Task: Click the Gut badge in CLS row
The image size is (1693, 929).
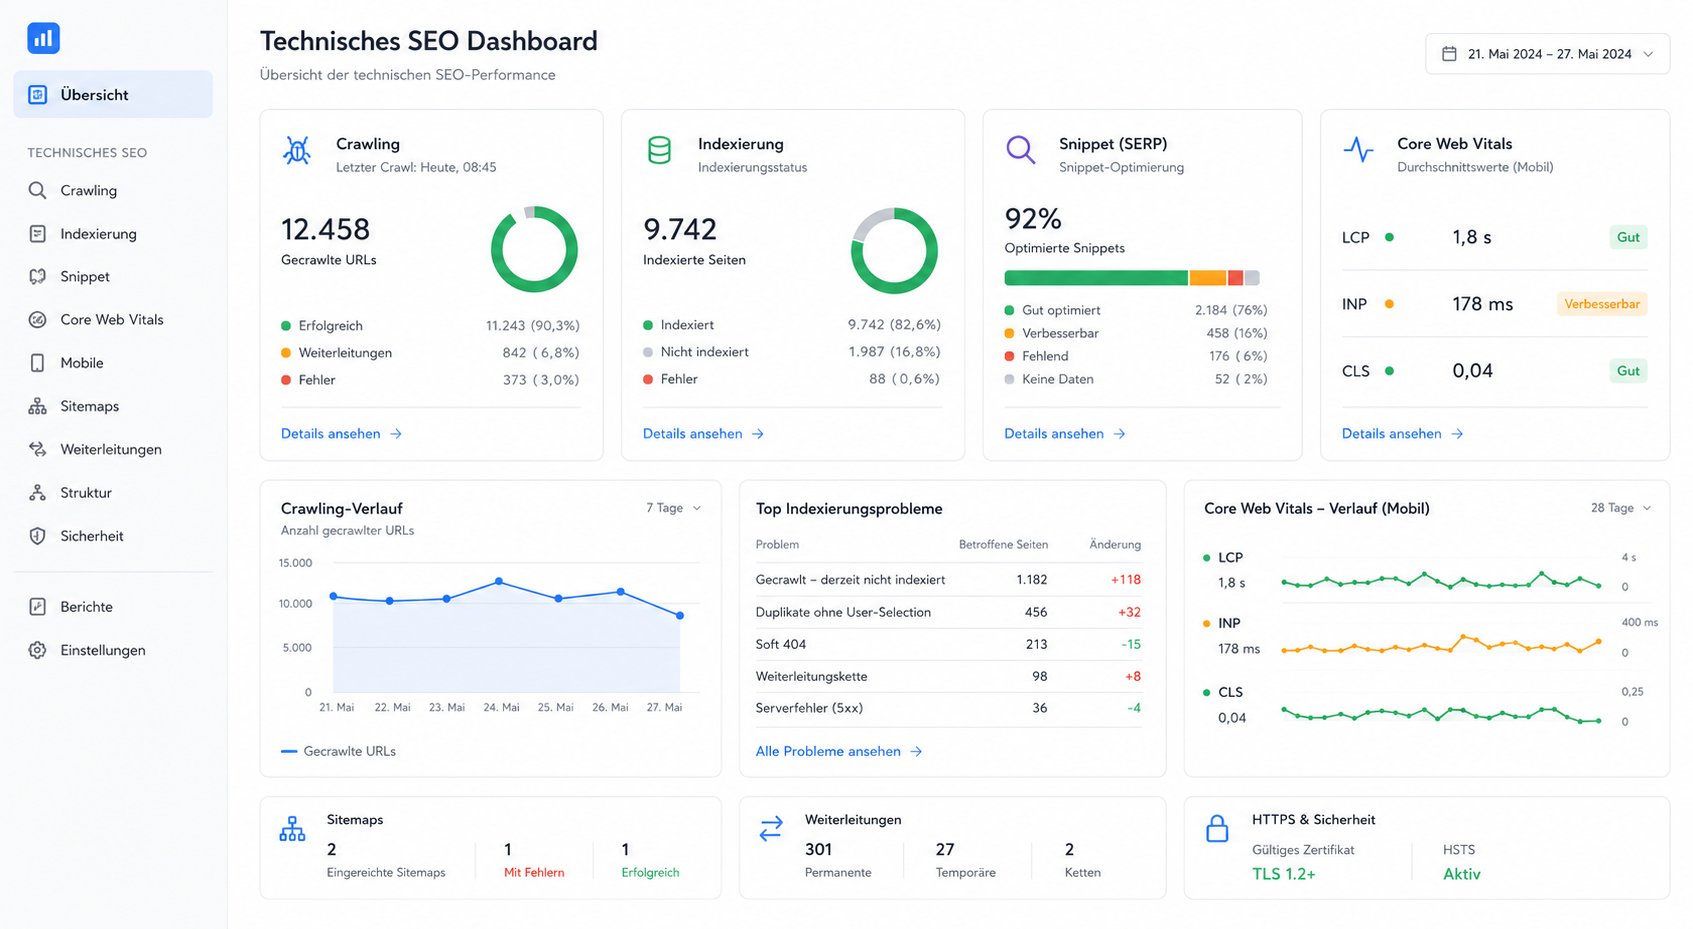Action: pyautogui.click(x=1628, y=371)
